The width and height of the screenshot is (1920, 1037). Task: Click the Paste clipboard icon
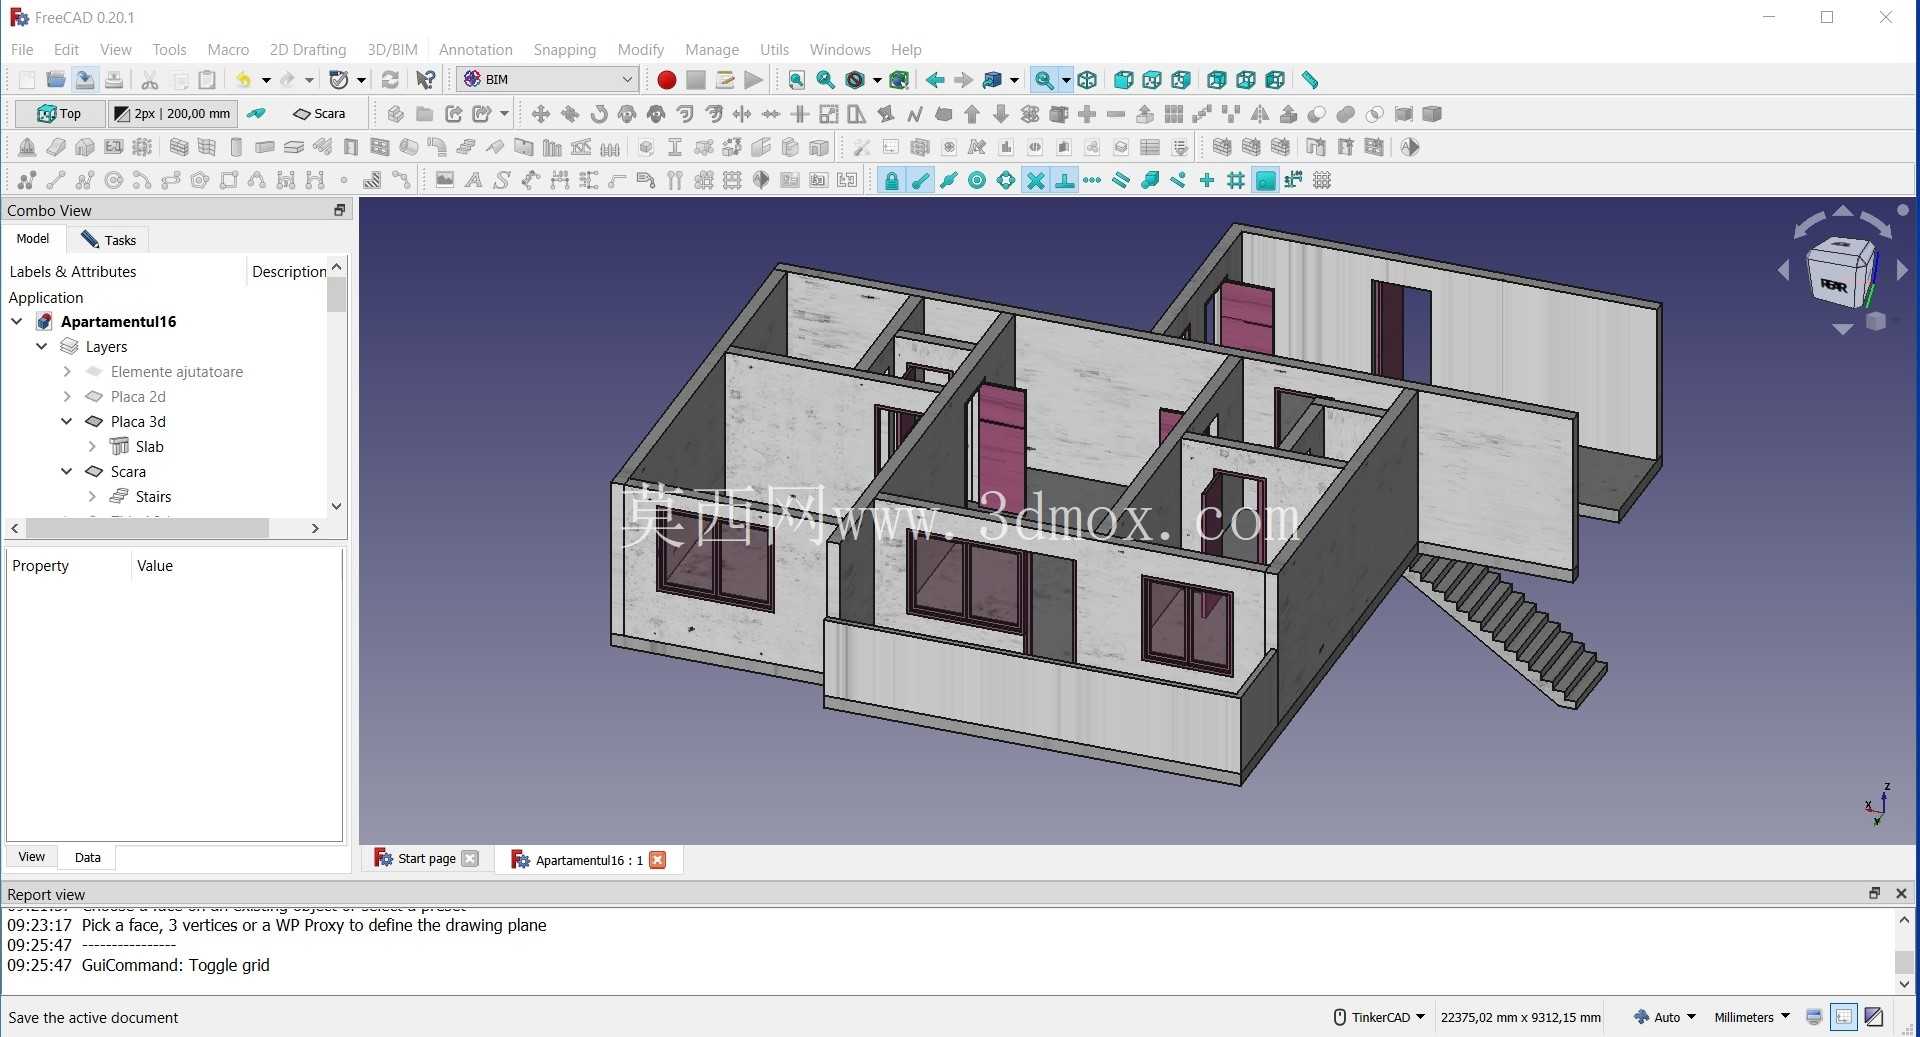[207, 80]
